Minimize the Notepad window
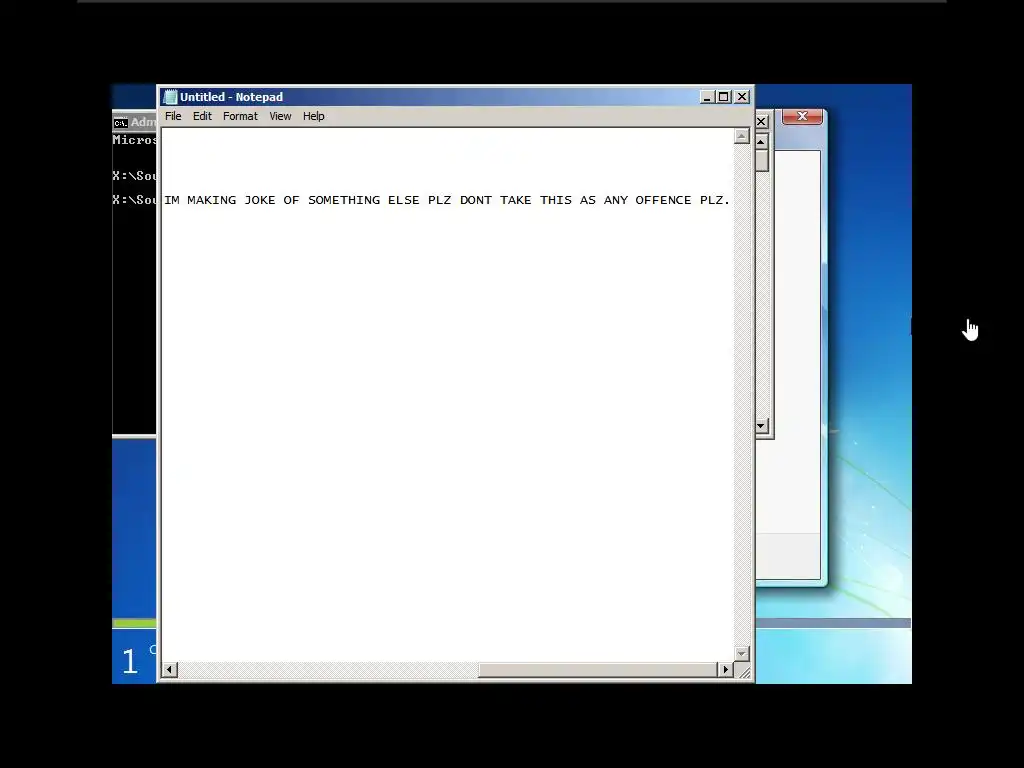The width and height of the screenshot is (1024, 768). coord(707,97)
